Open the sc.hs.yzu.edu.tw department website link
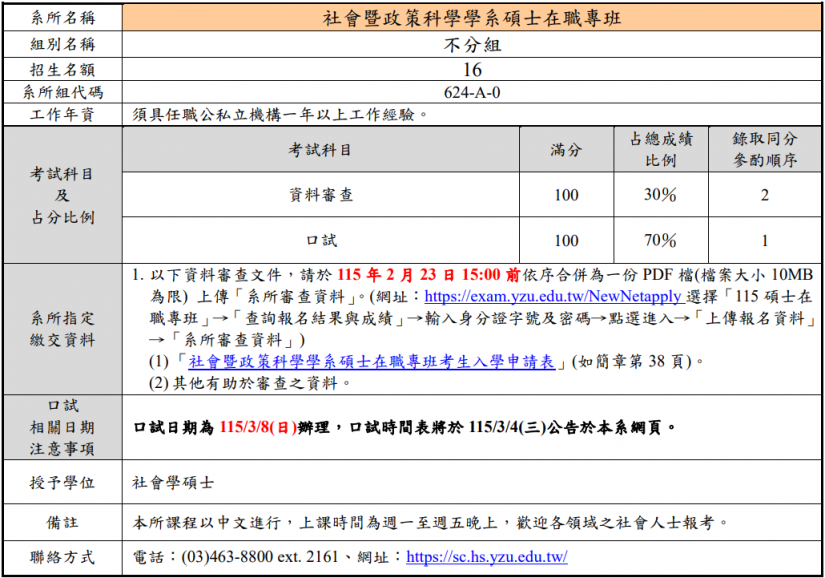Screen dimensions: 825x578 tap(487, 557)
